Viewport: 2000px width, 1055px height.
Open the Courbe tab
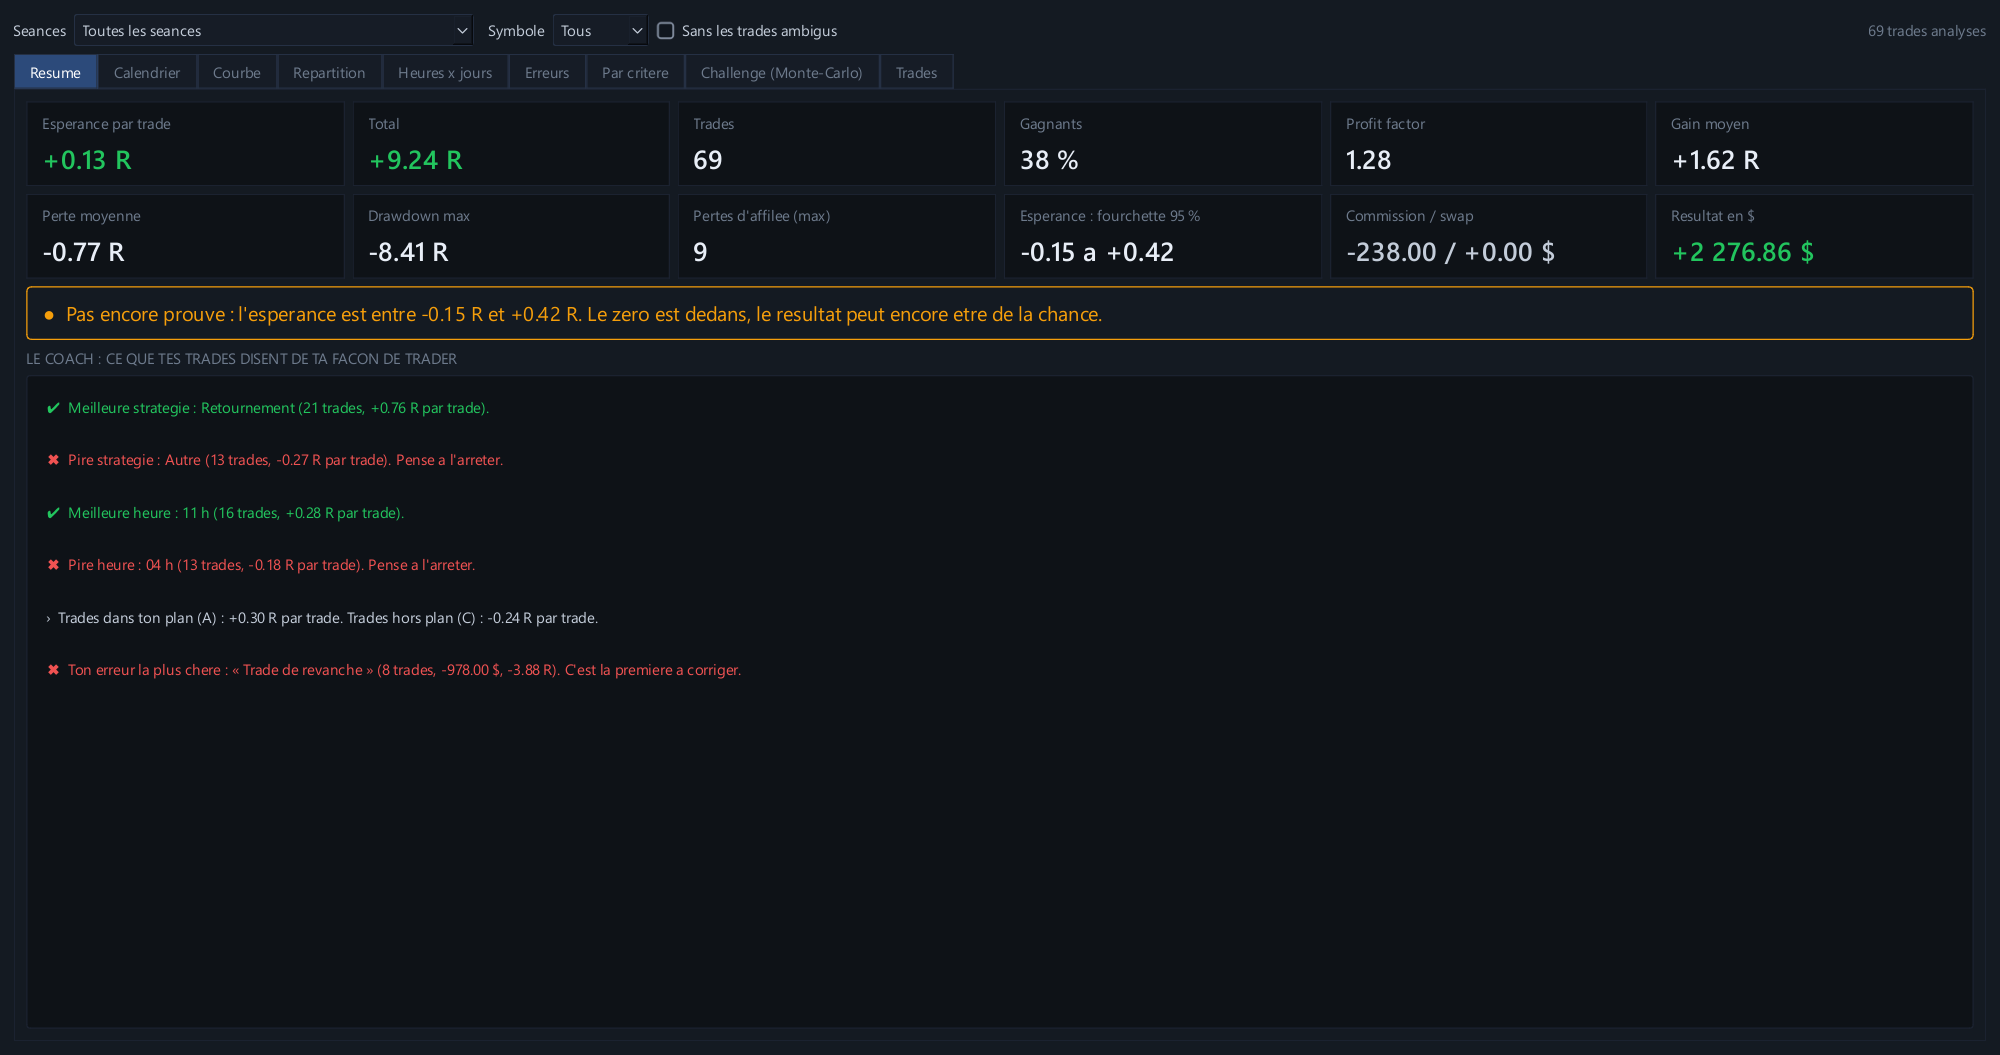[x=237, y=73]
